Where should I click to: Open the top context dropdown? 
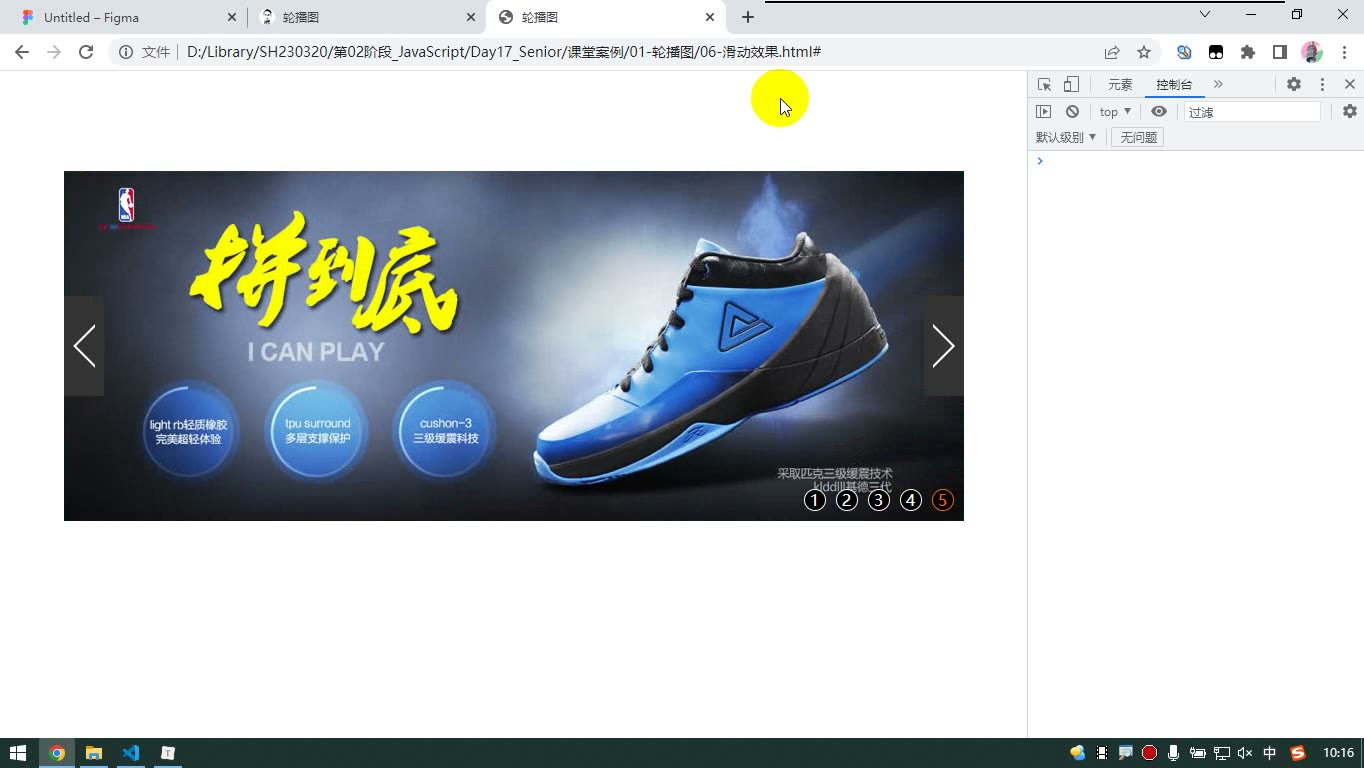(1115, 112)
